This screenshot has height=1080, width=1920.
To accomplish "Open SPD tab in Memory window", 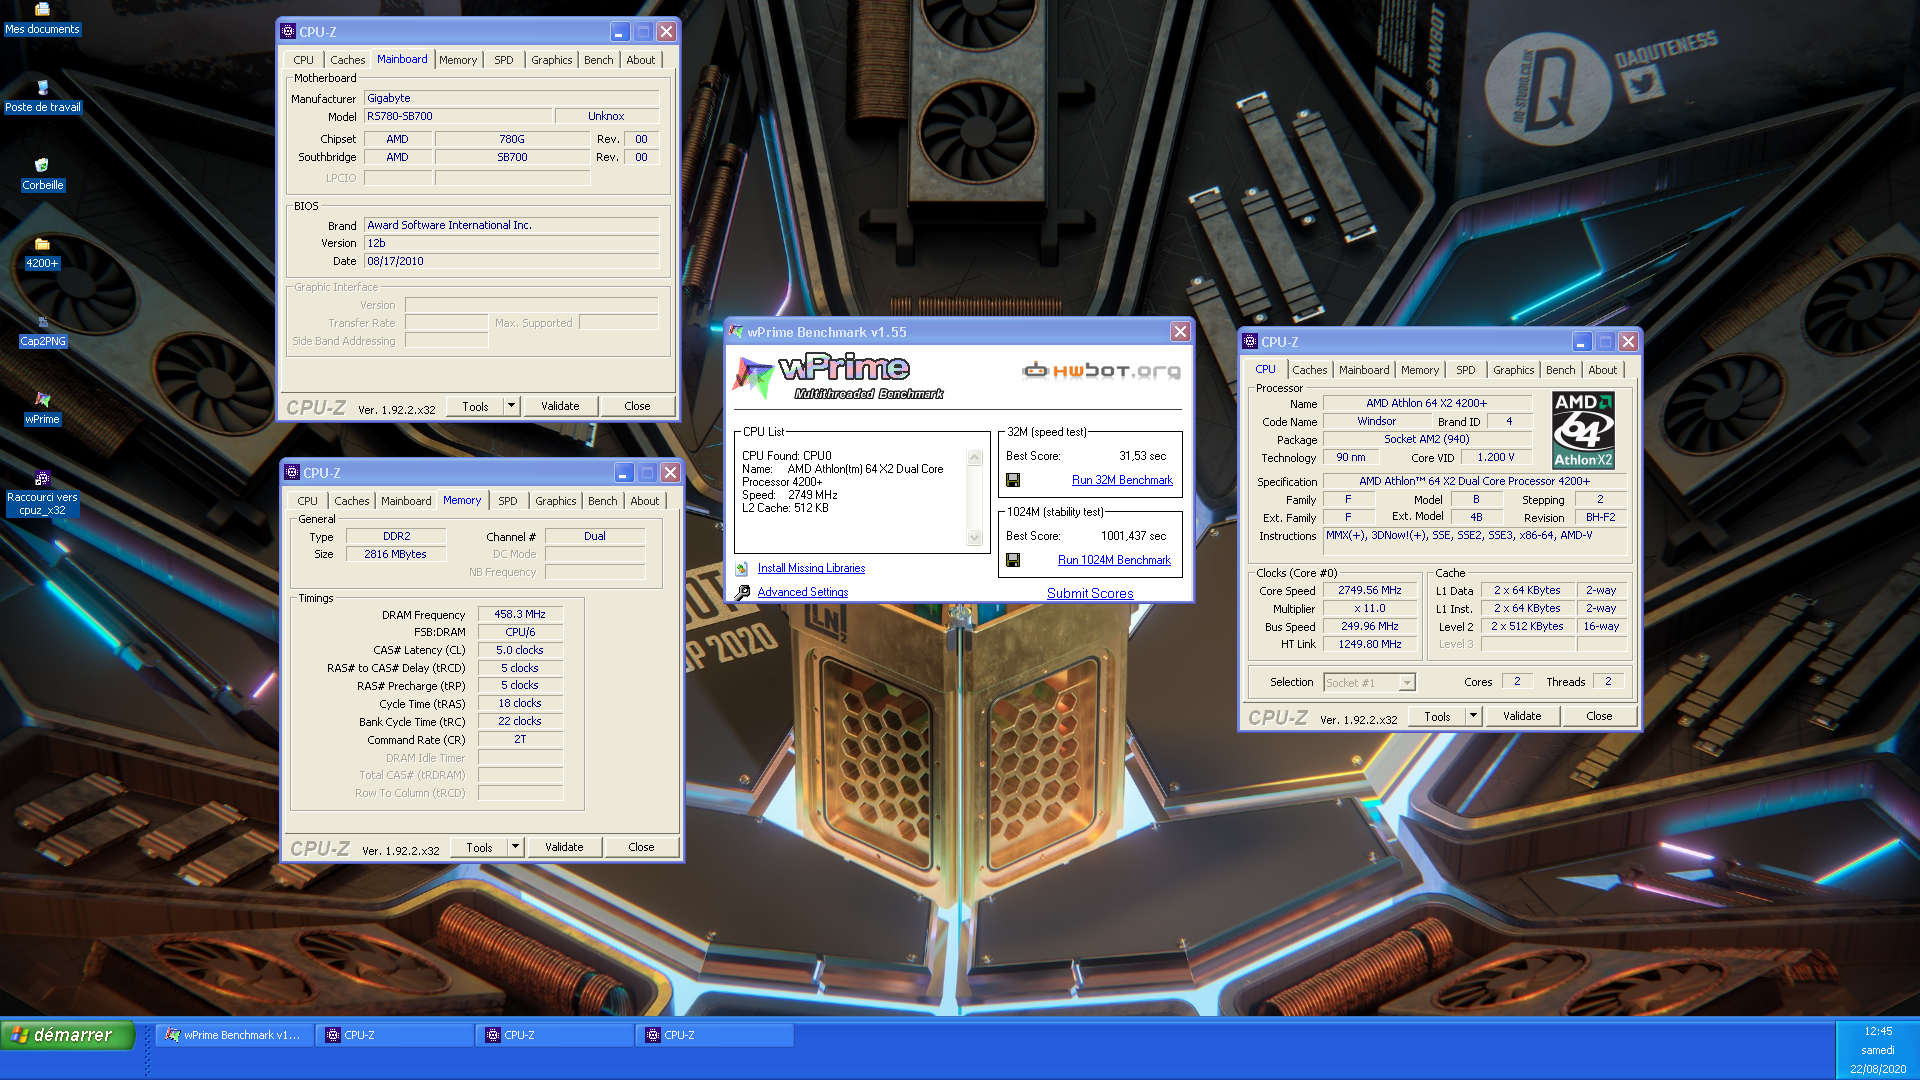I will pyautogui.click(x=508, y=501).
